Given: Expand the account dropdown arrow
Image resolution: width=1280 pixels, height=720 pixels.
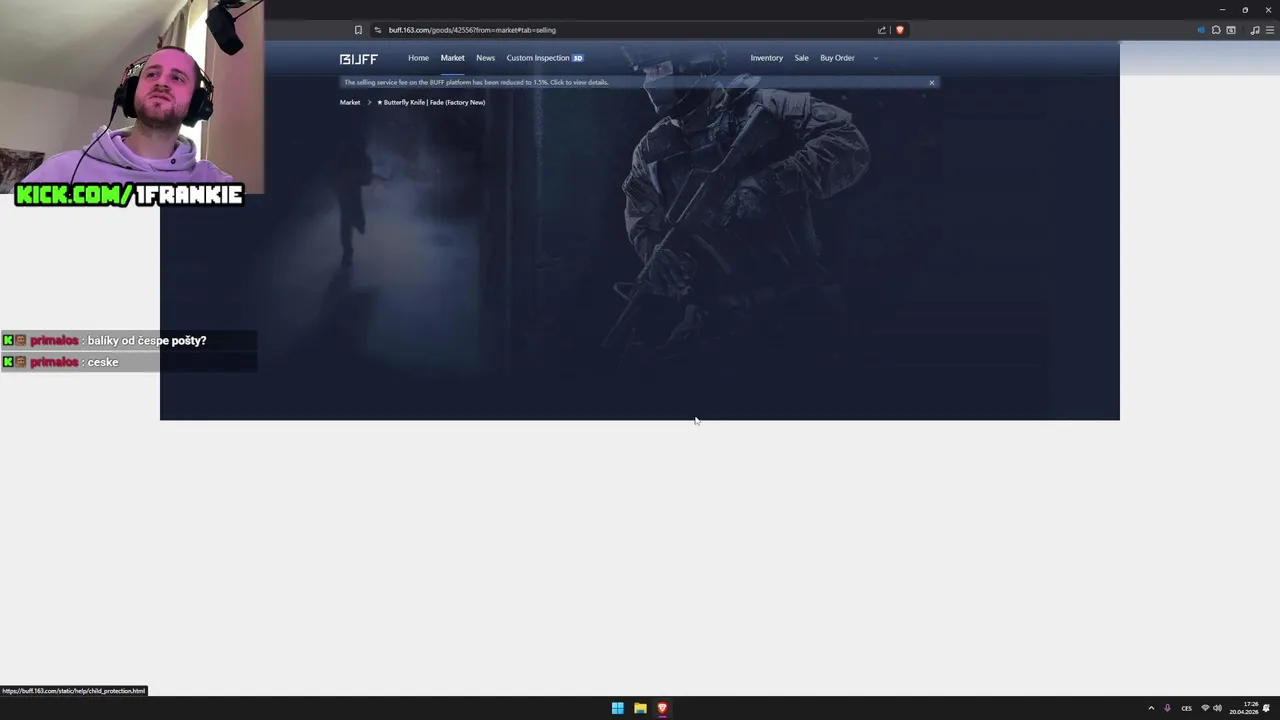Looking at the screenshot, I should (x=875, y=58).
